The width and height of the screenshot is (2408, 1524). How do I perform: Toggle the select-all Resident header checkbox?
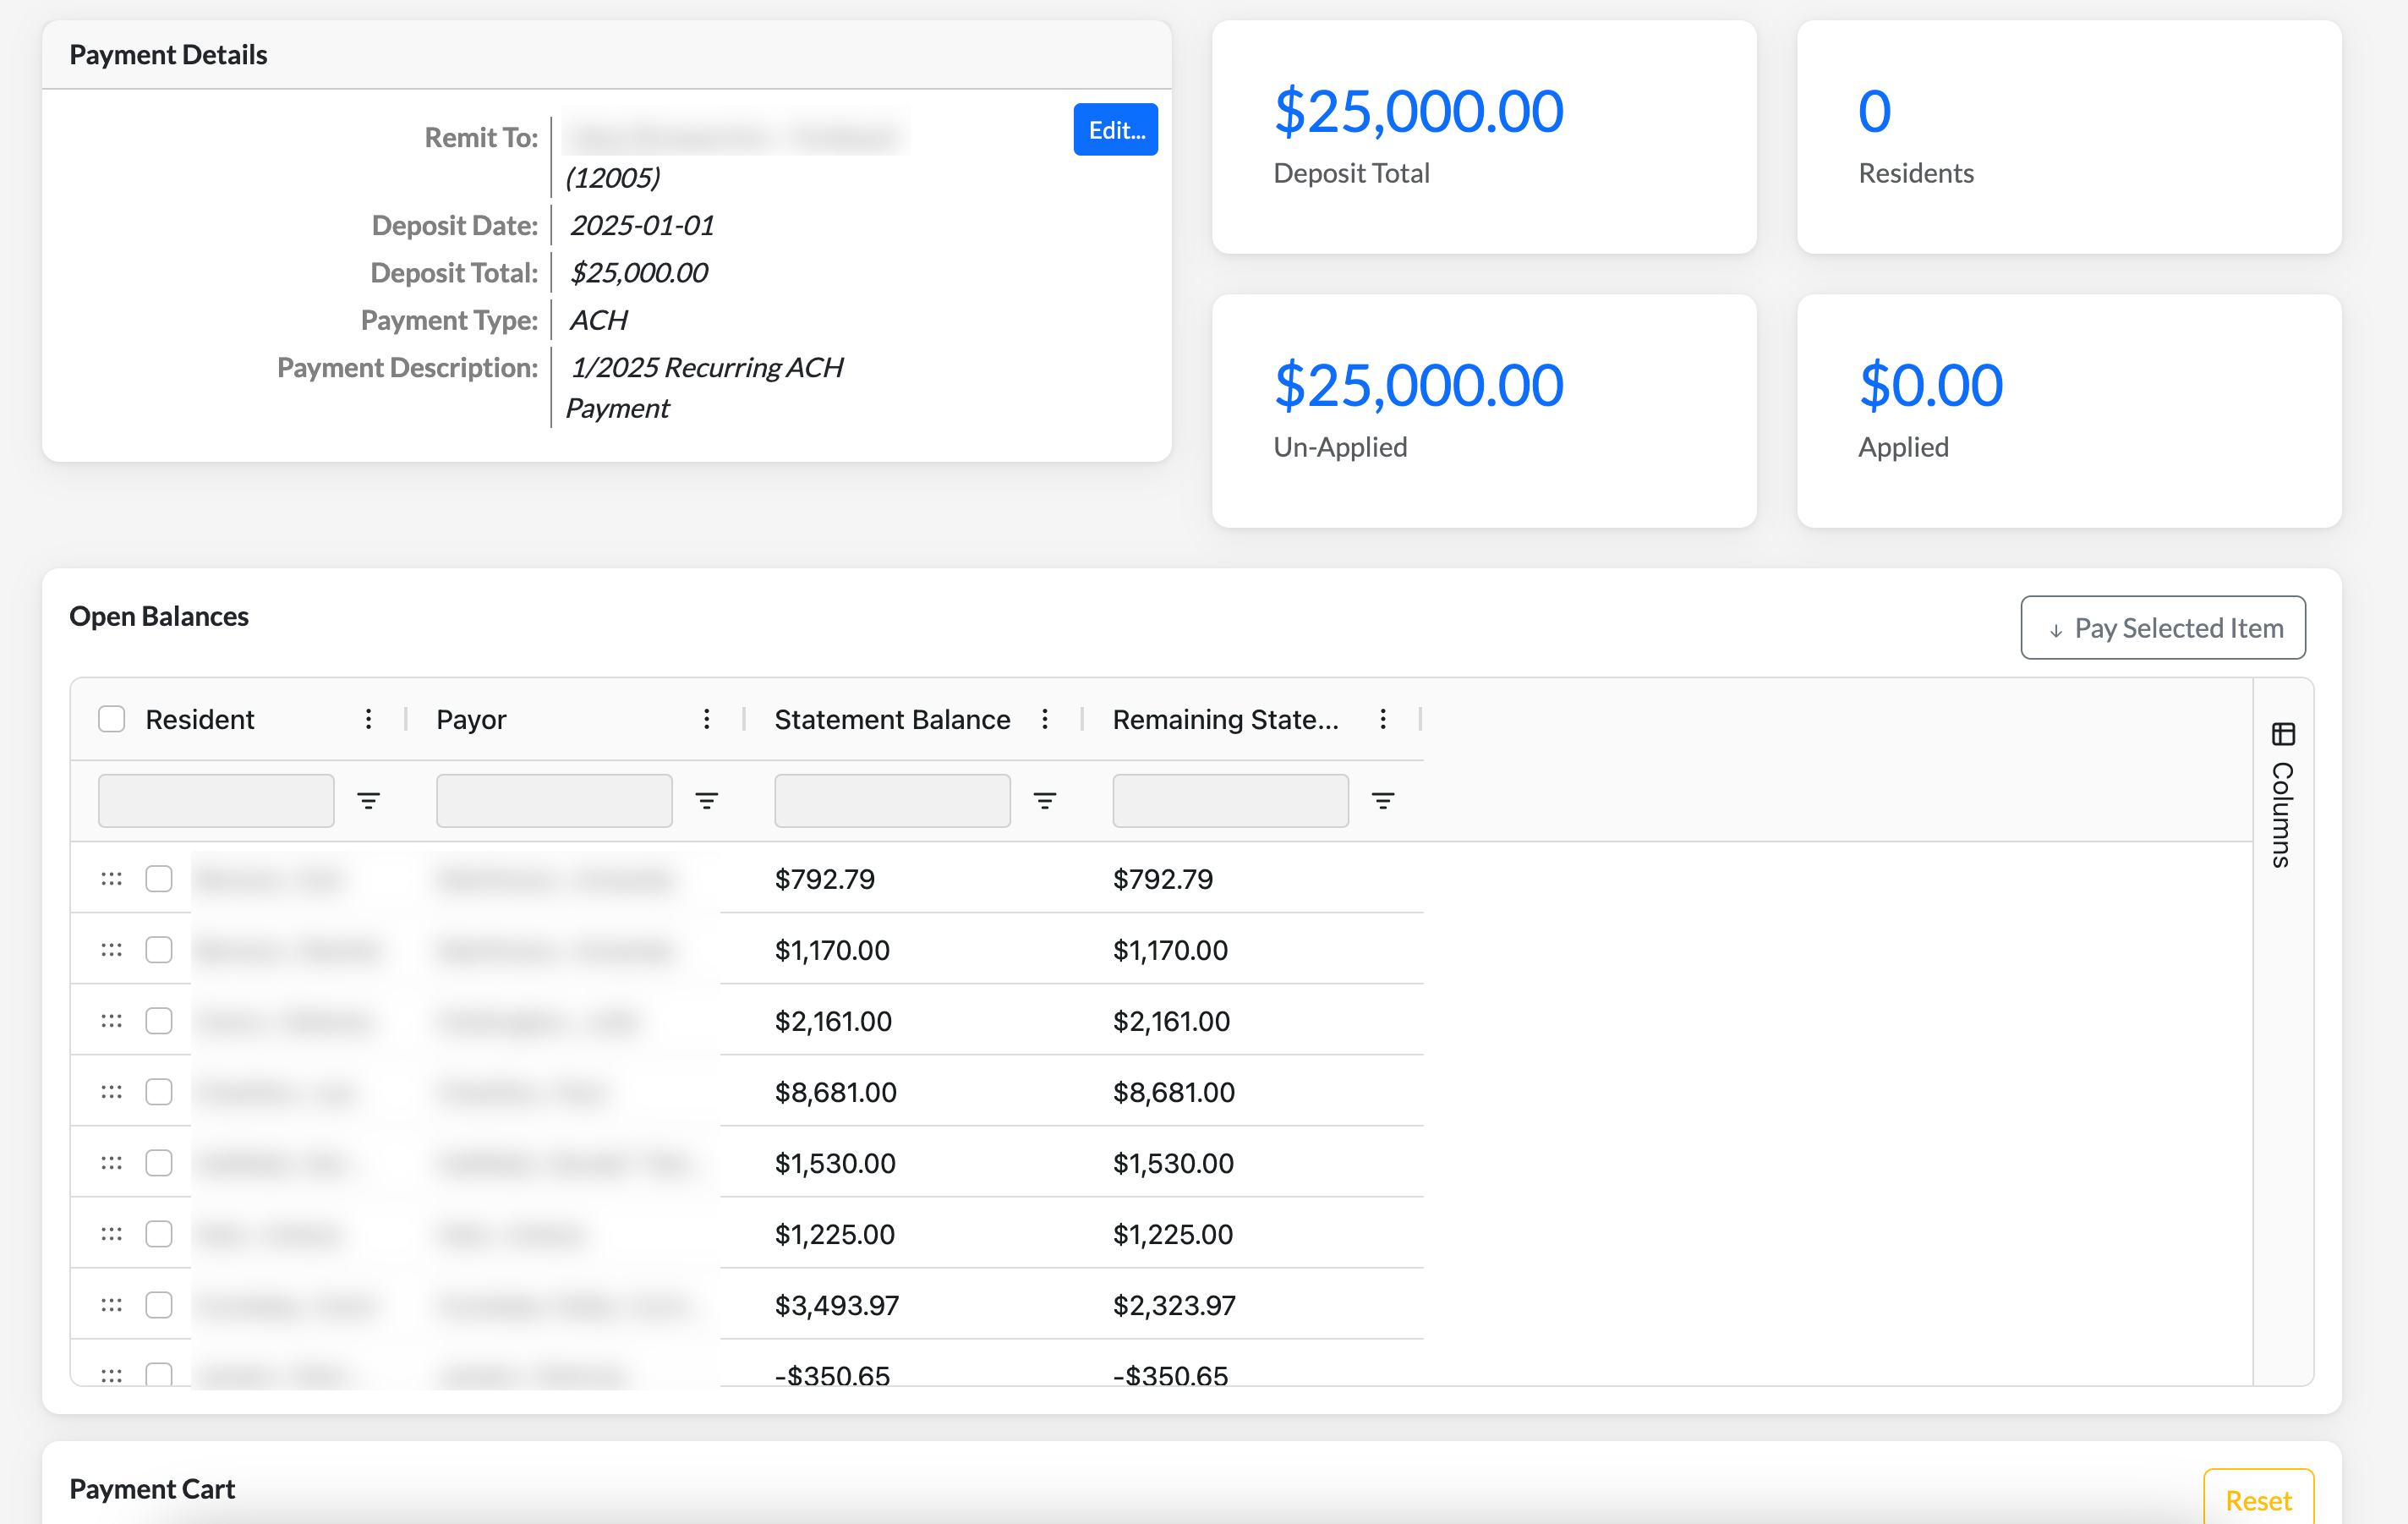pos(112,719)
